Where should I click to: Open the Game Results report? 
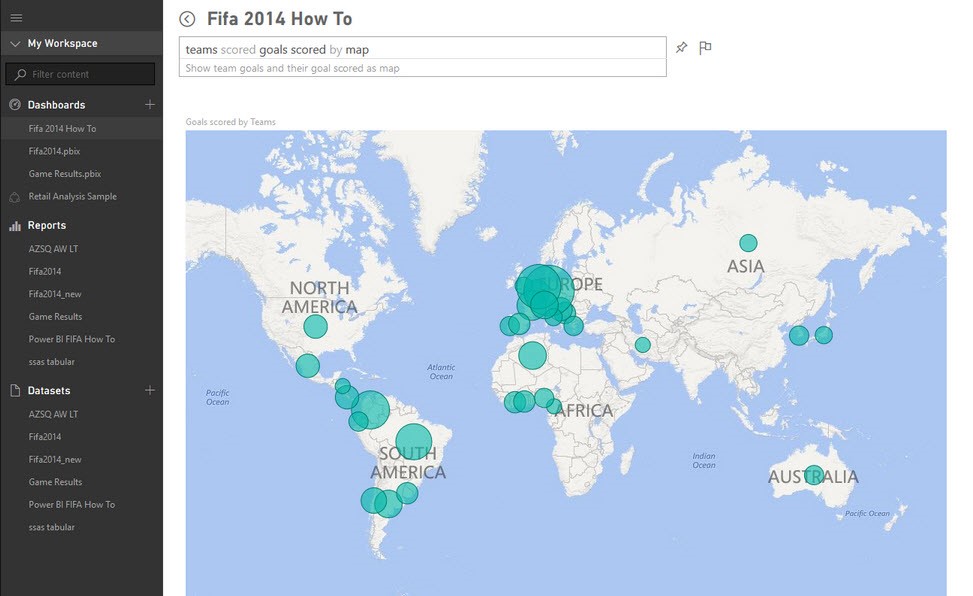[55, 317]
